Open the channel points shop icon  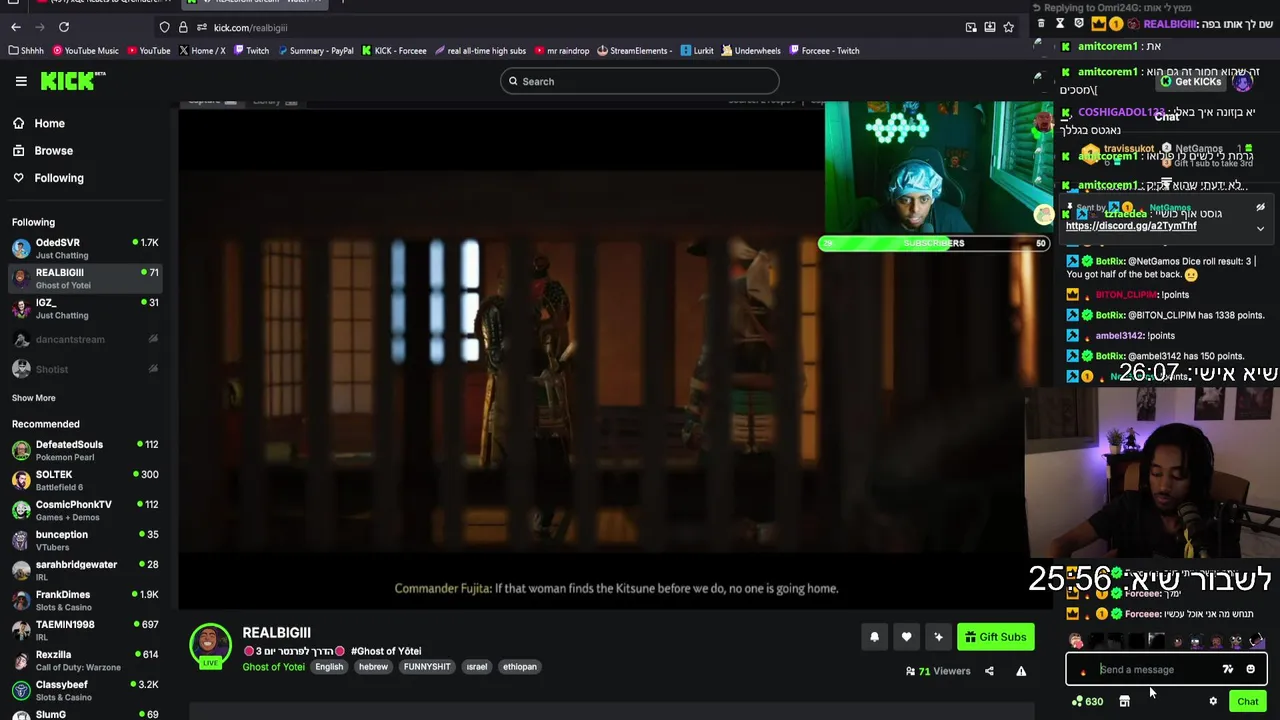1124,701
